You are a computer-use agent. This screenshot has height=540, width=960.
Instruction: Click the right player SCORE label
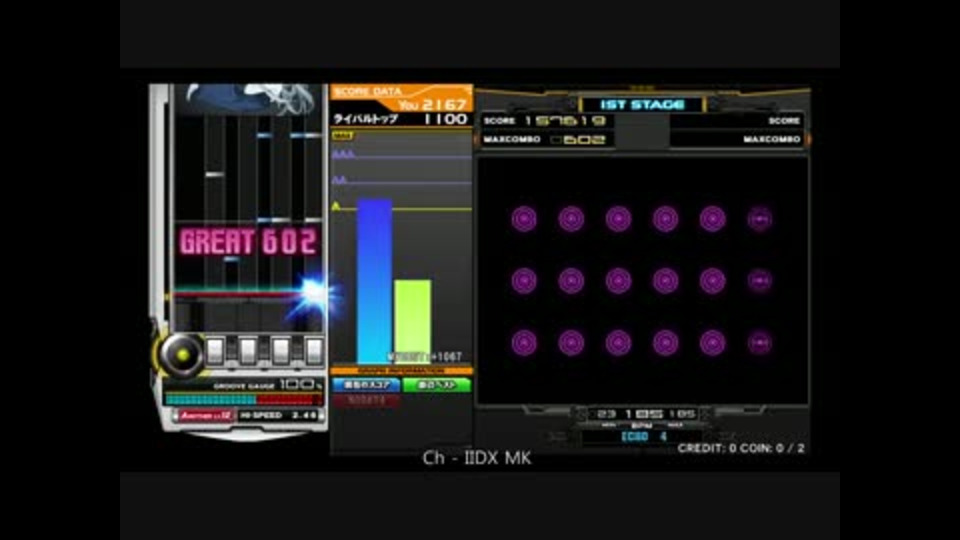pyautogui.click(x=784, y=121)
